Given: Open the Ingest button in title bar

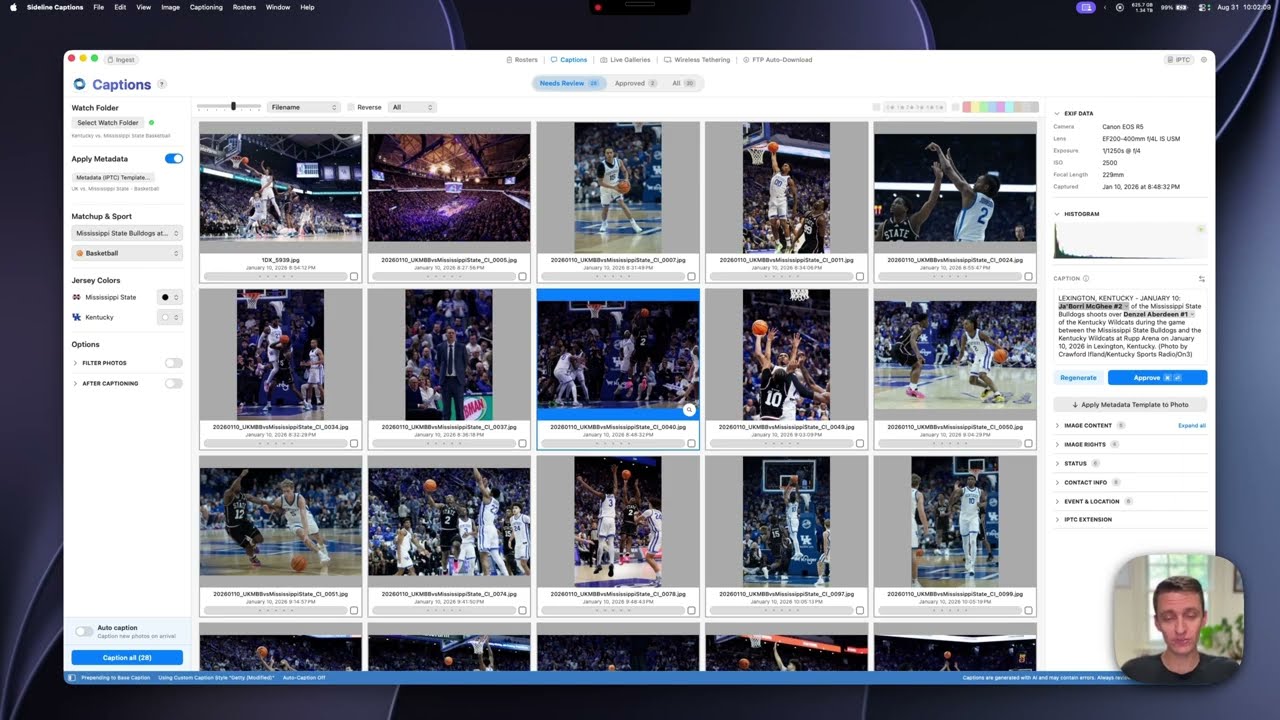Looking at the screenshot, I should point(121,60).
